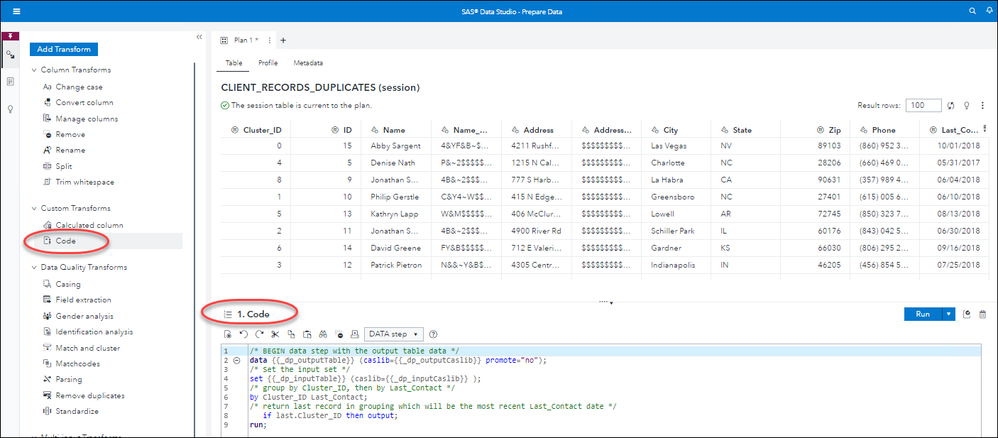Collapse the transforms side panel
Image resolution: width=998 pixels, height=438 pixels.
pos(198,37)
